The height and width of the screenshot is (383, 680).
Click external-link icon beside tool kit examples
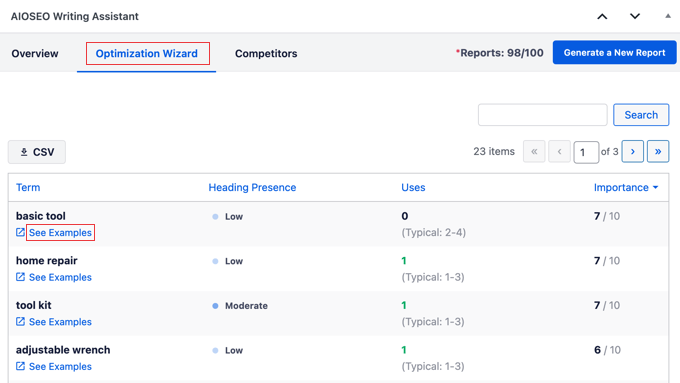pyautogui.click(x=20, y=321)
